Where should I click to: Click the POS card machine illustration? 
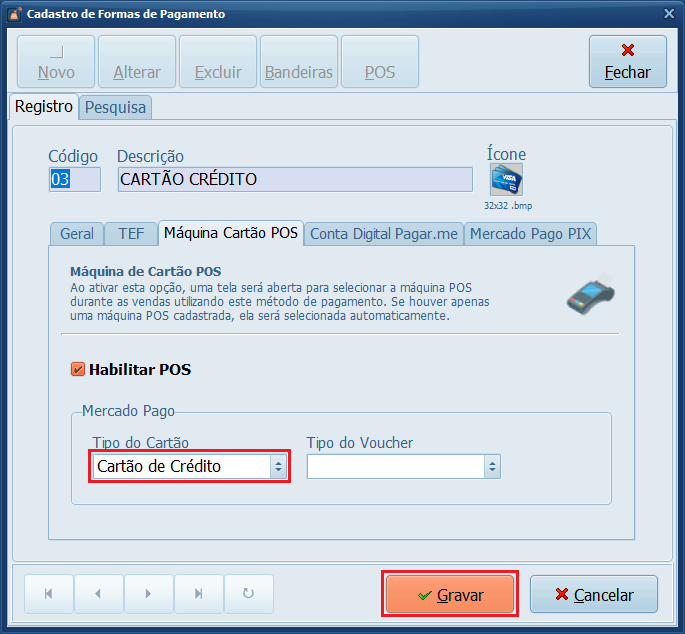pyautogui.click(x=591, y=293)
